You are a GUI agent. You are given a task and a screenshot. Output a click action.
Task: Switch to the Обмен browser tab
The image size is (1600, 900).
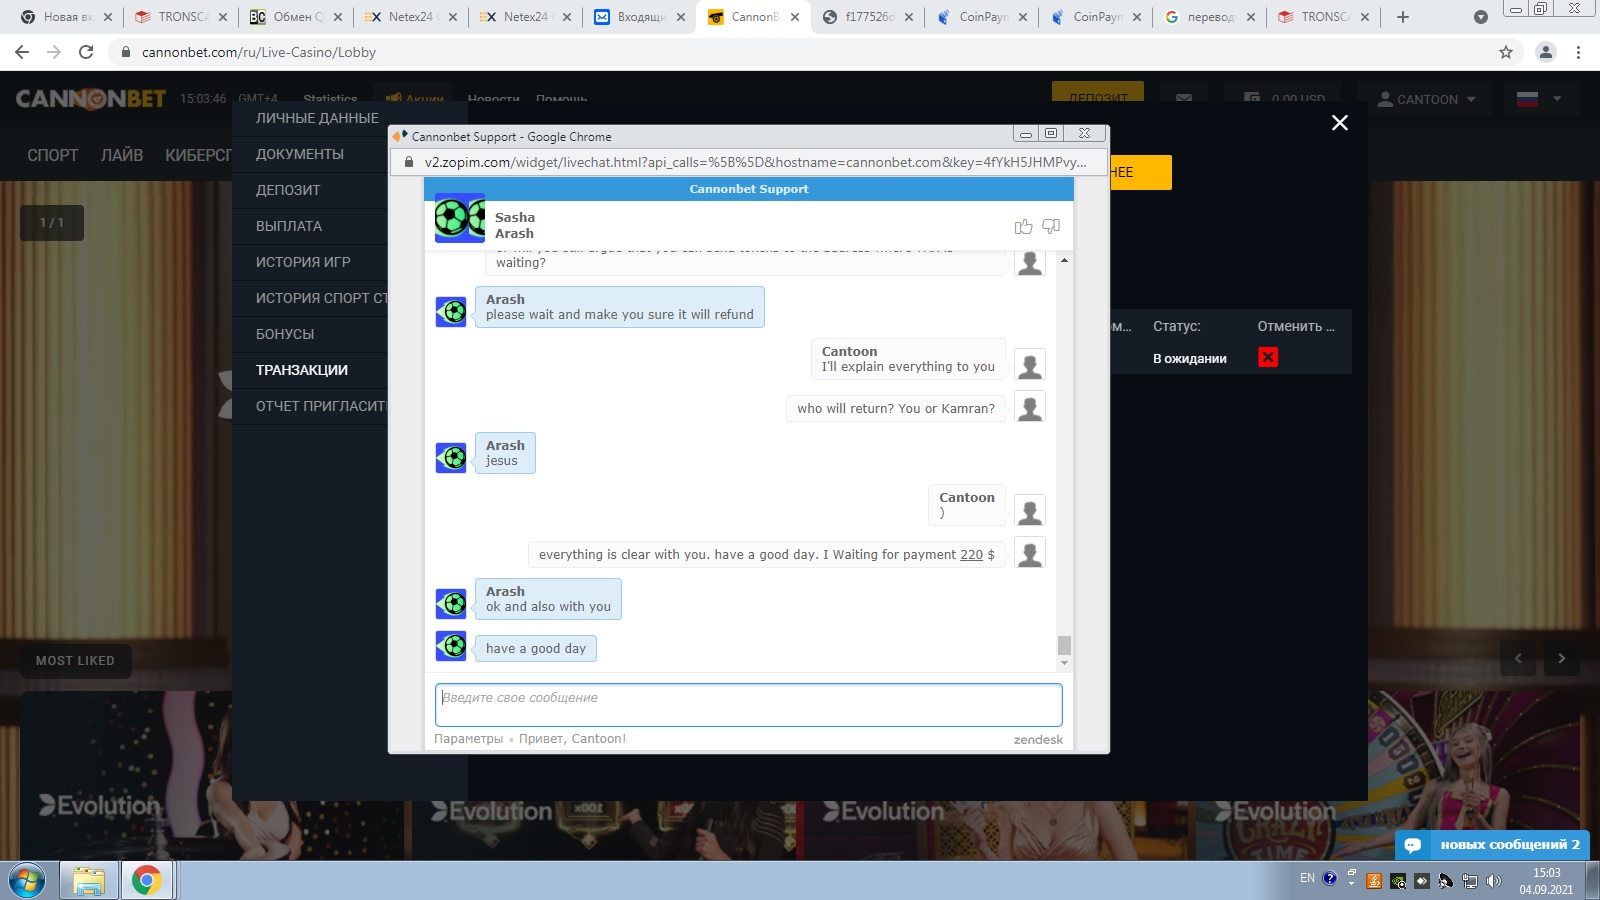pos(297,17)
